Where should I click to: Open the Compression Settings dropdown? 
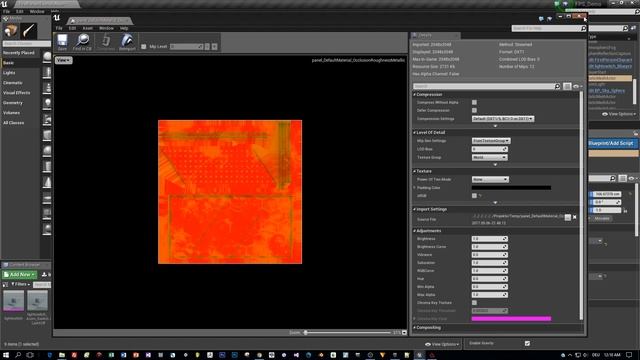503,119
